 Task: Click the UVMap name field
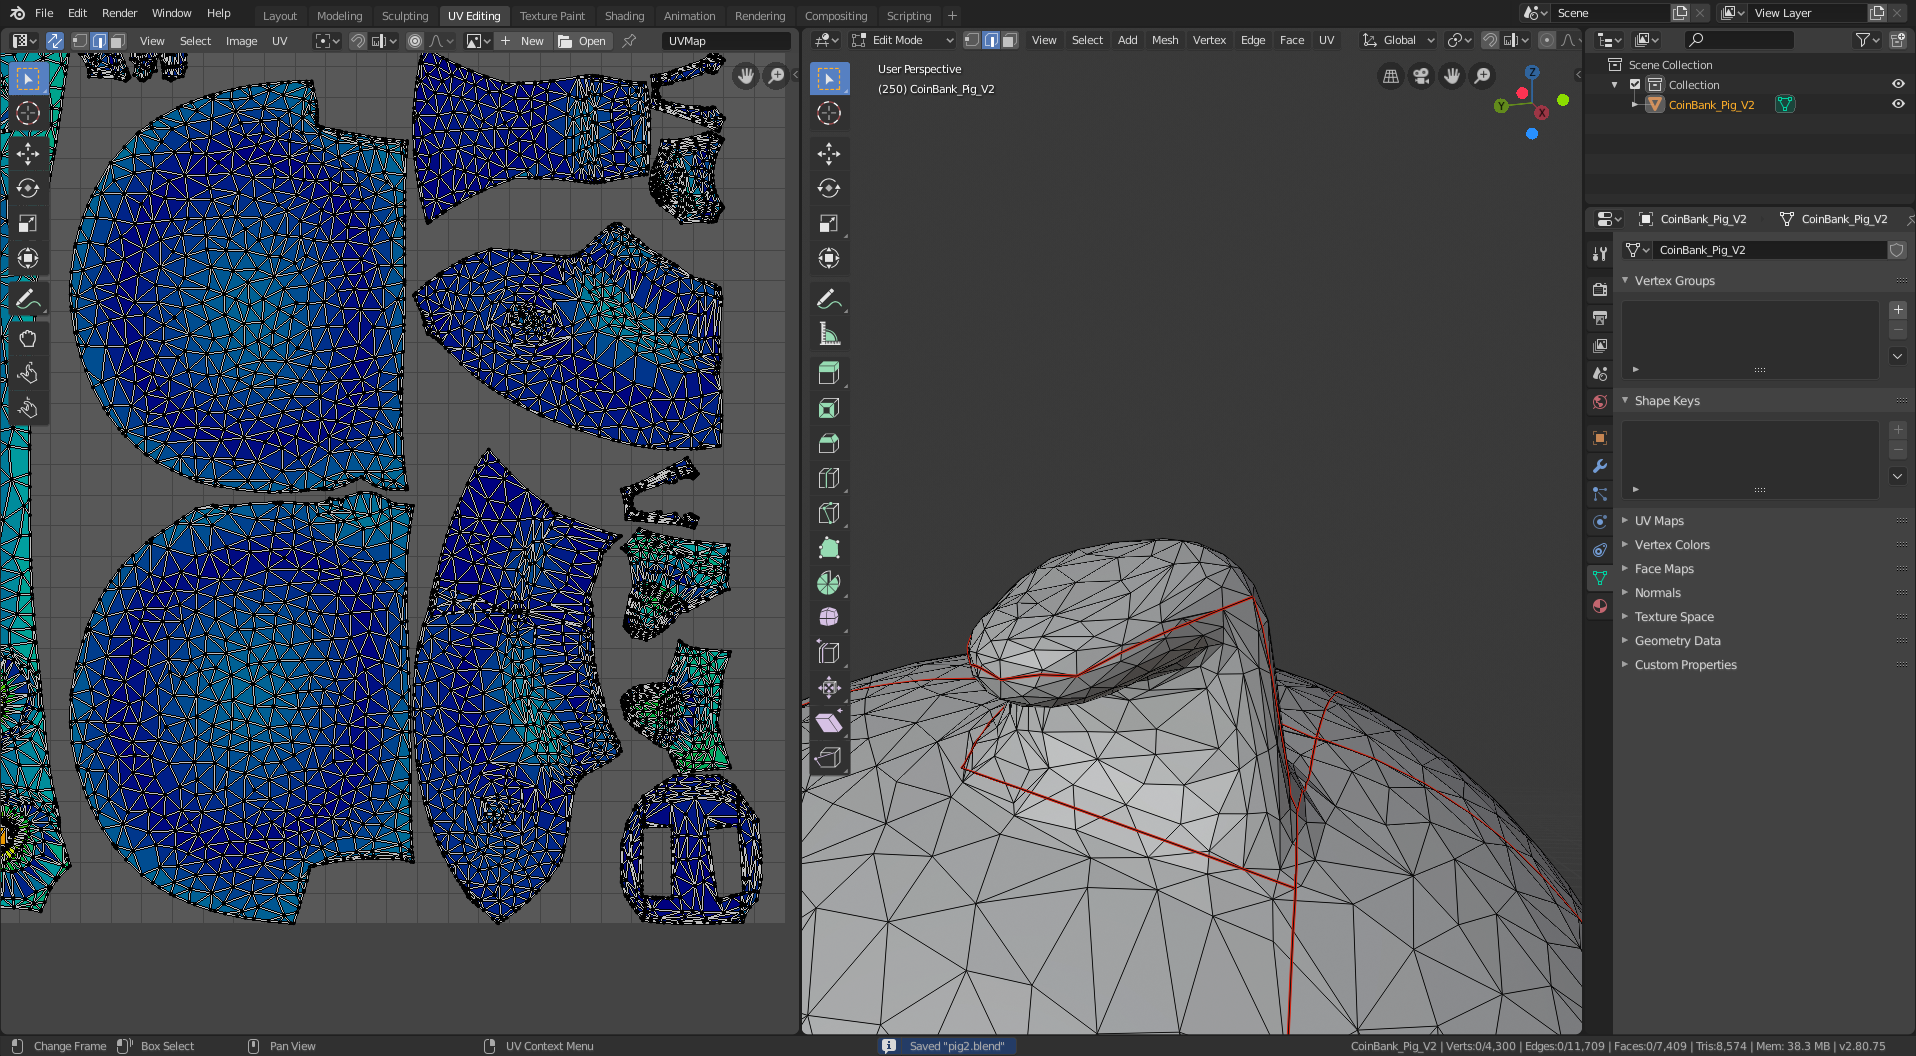coord(725,41)
